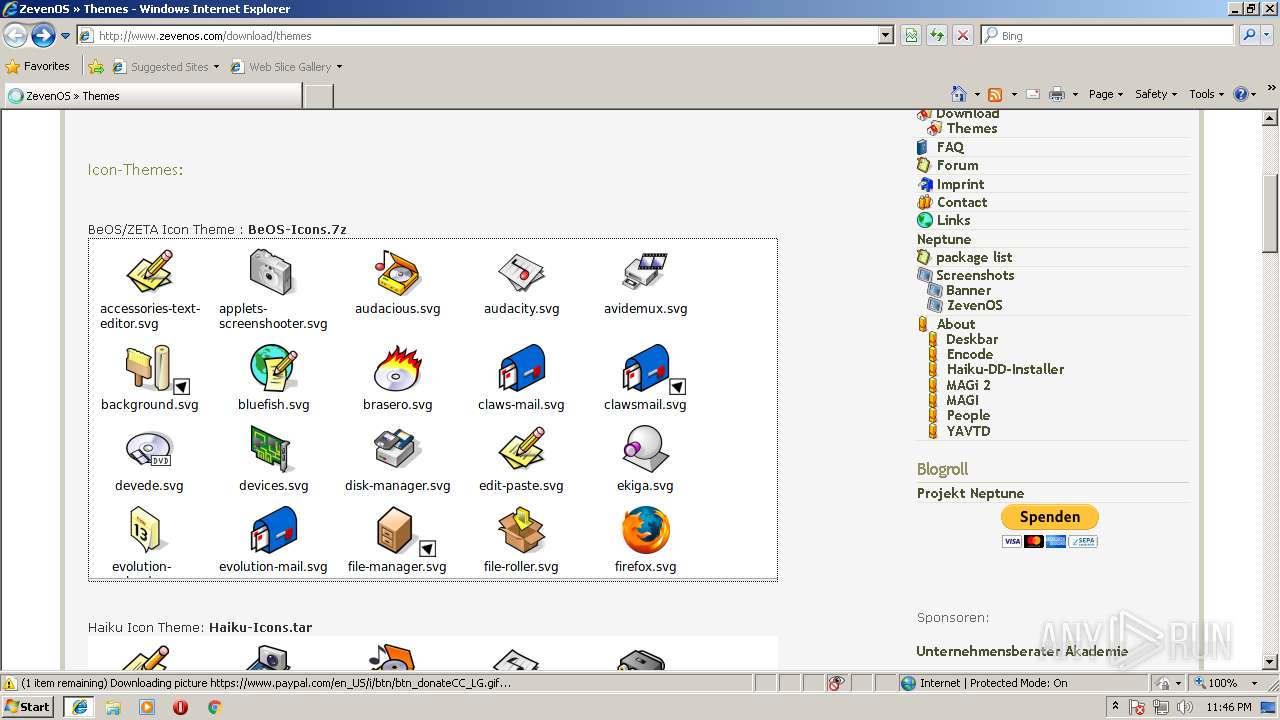The image size is (1280, 720).
Task: Click the RSS feeds toolbar icon
Action: coord(995,94)
